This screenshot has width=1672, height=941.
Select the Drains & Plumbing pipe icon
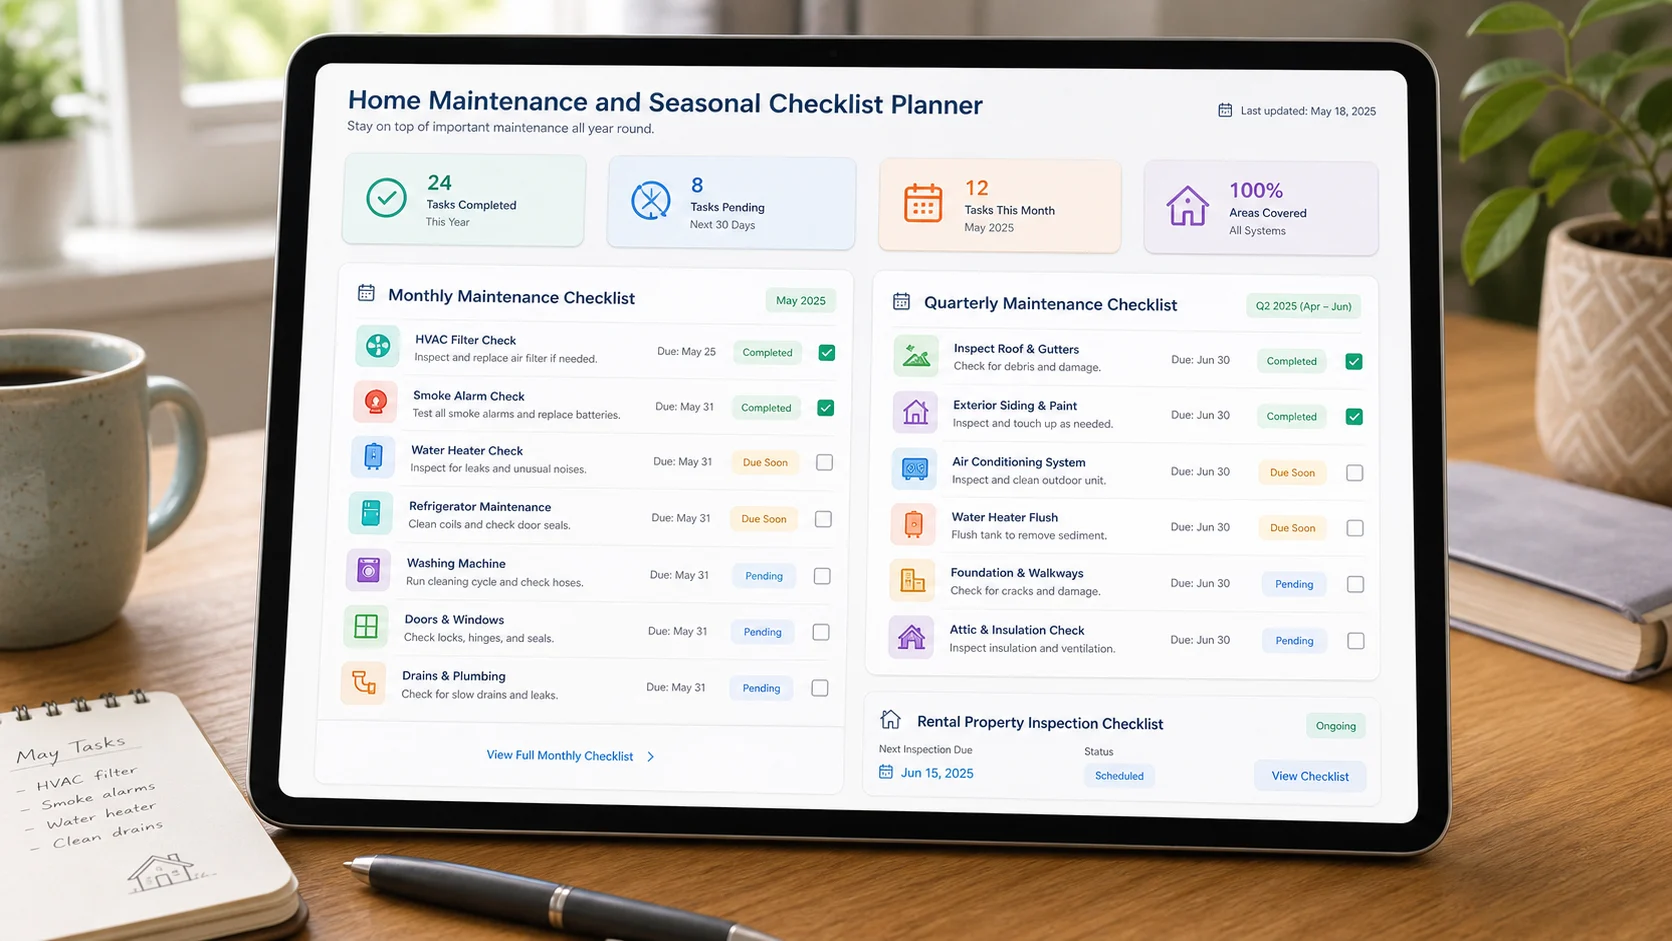(x=364, y=683)
